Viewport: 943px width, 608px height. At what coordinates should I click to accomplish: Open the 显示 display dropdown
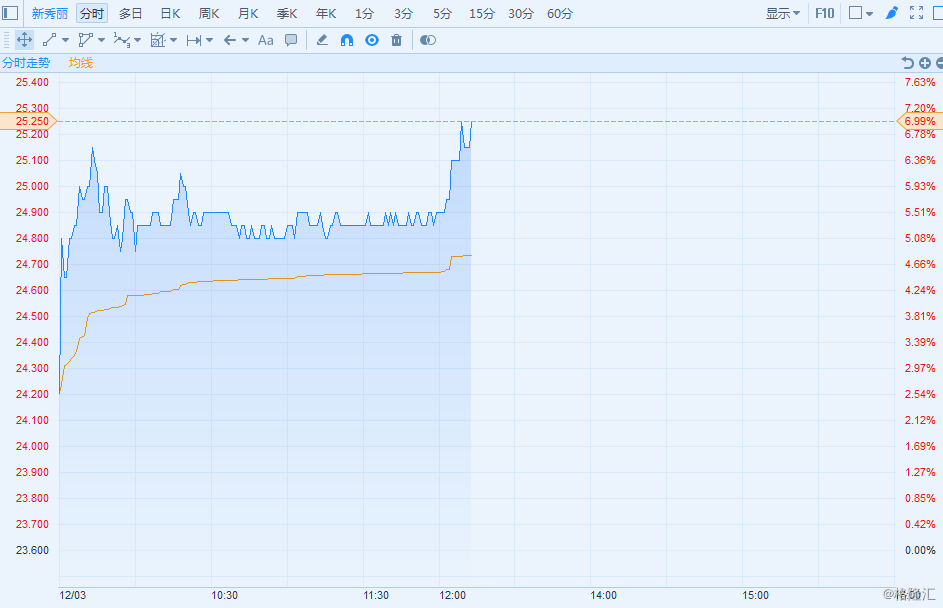[782, 13]
